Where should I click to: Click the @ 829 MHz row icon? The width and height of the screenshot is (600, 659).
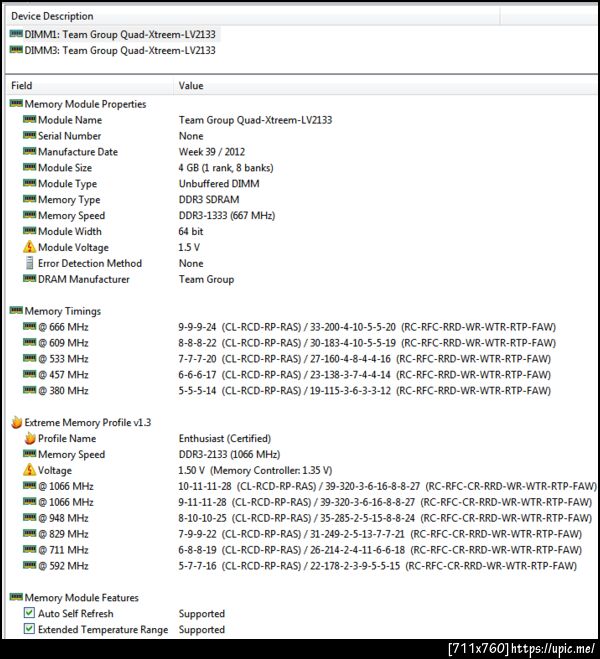tap(29, 533)
